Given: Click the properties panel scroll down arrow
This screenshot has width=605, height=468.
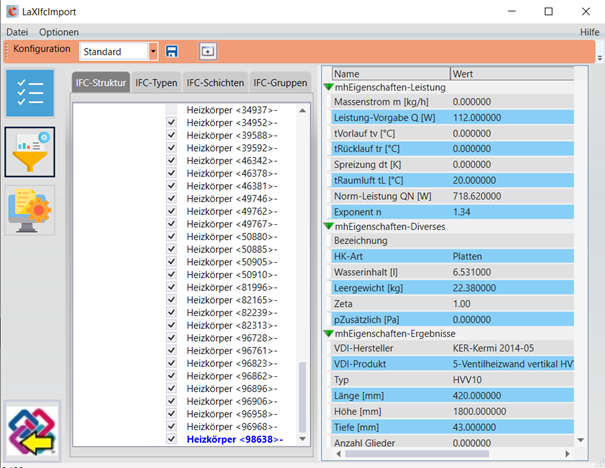Looking at the screenshot, I should tap(580, 440).
